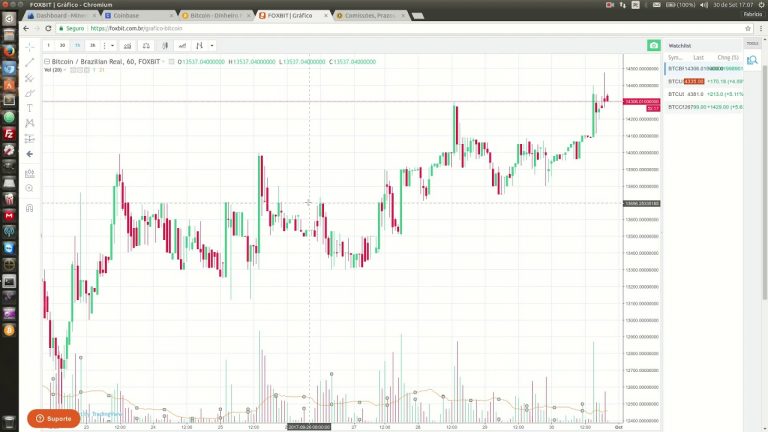This screenshot has height=432, width=768.
Task: Switch to Dashboard browser tab
Action: [61, 16]
